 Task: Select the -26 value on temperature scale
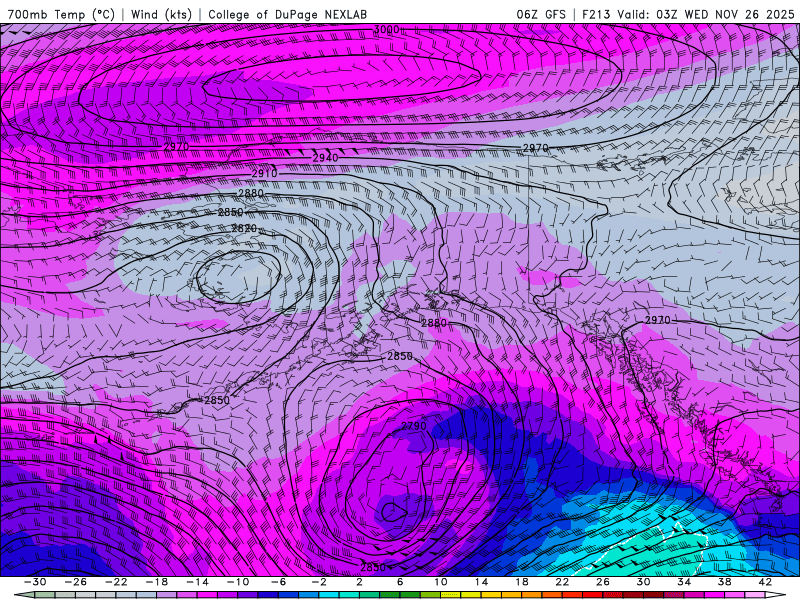(x=76, y=582)
